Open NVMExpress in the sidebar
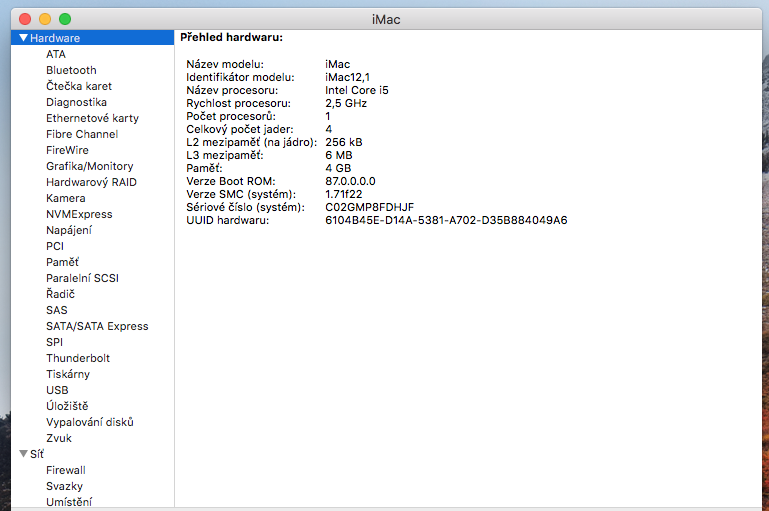Viewport: 769px width, 511px height. [x=79, y=214]
